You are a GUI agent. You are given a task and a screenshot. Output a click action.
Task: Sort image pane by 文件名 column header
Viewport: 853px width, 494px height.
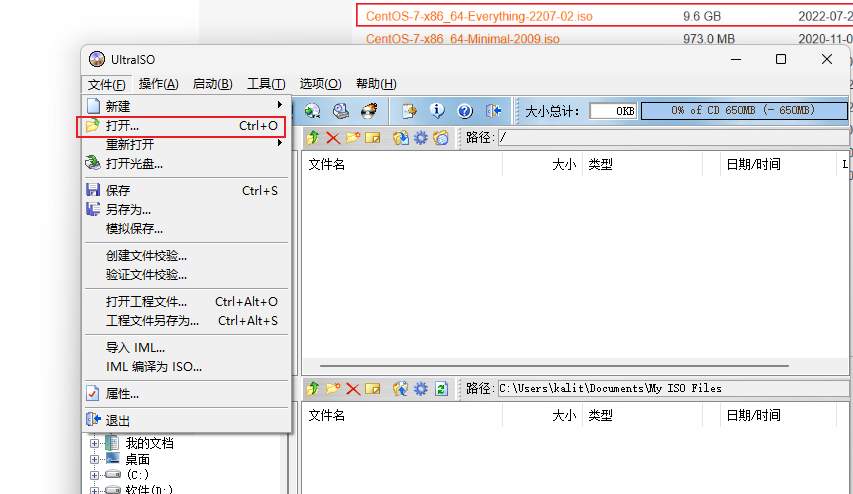pos(402,164)
